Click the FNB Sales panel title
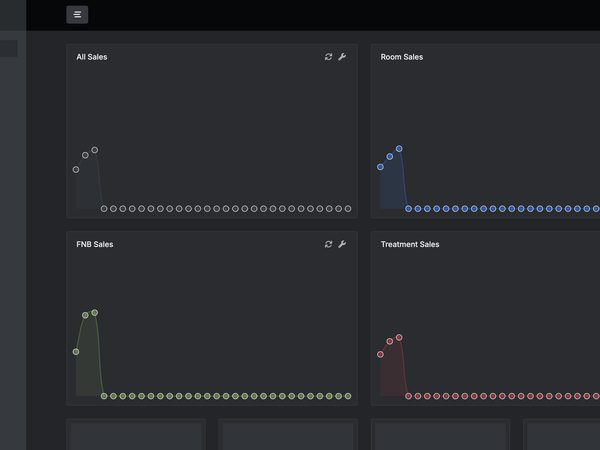The image size is (600, 450). [x=95, y=244]
